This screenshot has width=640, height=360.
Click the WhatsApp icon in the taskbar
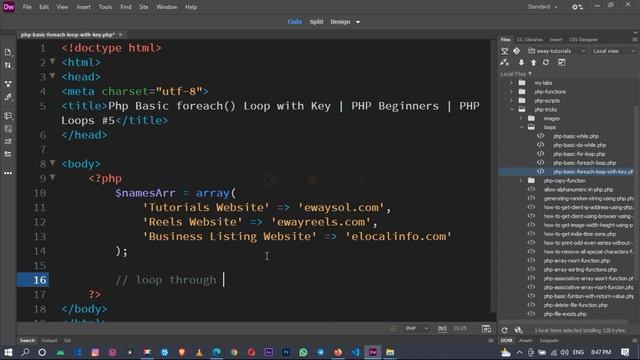pos(303,352)
